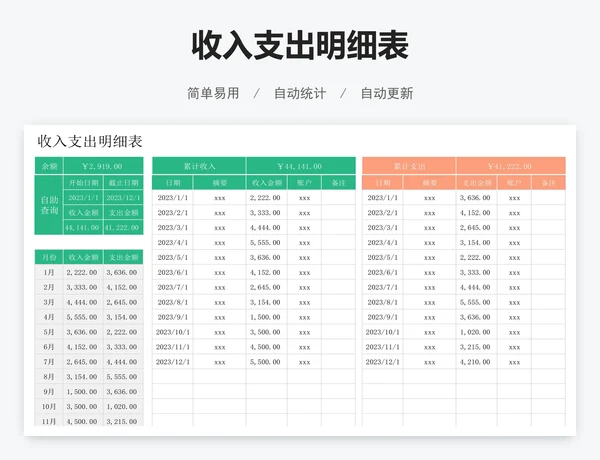Image resolution: width=600 pixels, height=460 pixels.
Task: Select xxx account in expense table's 2023/3/1 row
Action: coord(514,228)
